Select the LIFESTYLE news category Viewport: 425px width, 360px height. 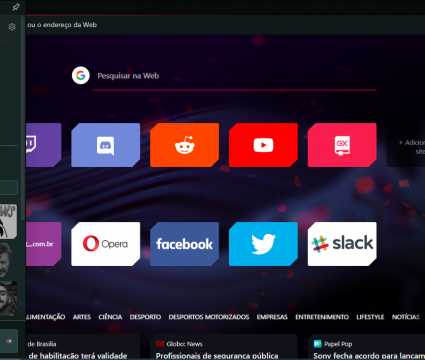(370, 317)
